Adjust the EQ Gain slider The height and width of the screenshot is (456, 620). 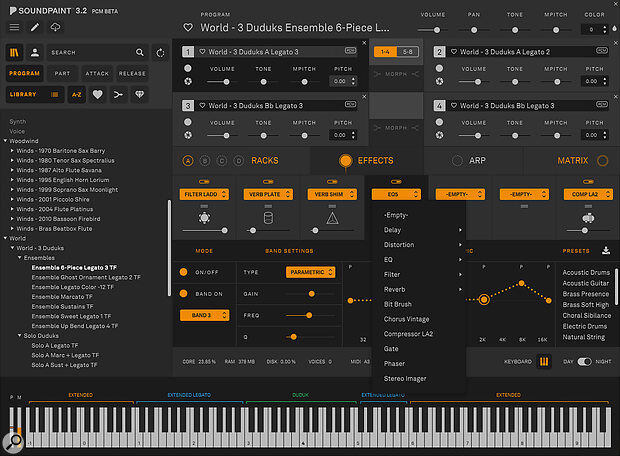(310, 293)
